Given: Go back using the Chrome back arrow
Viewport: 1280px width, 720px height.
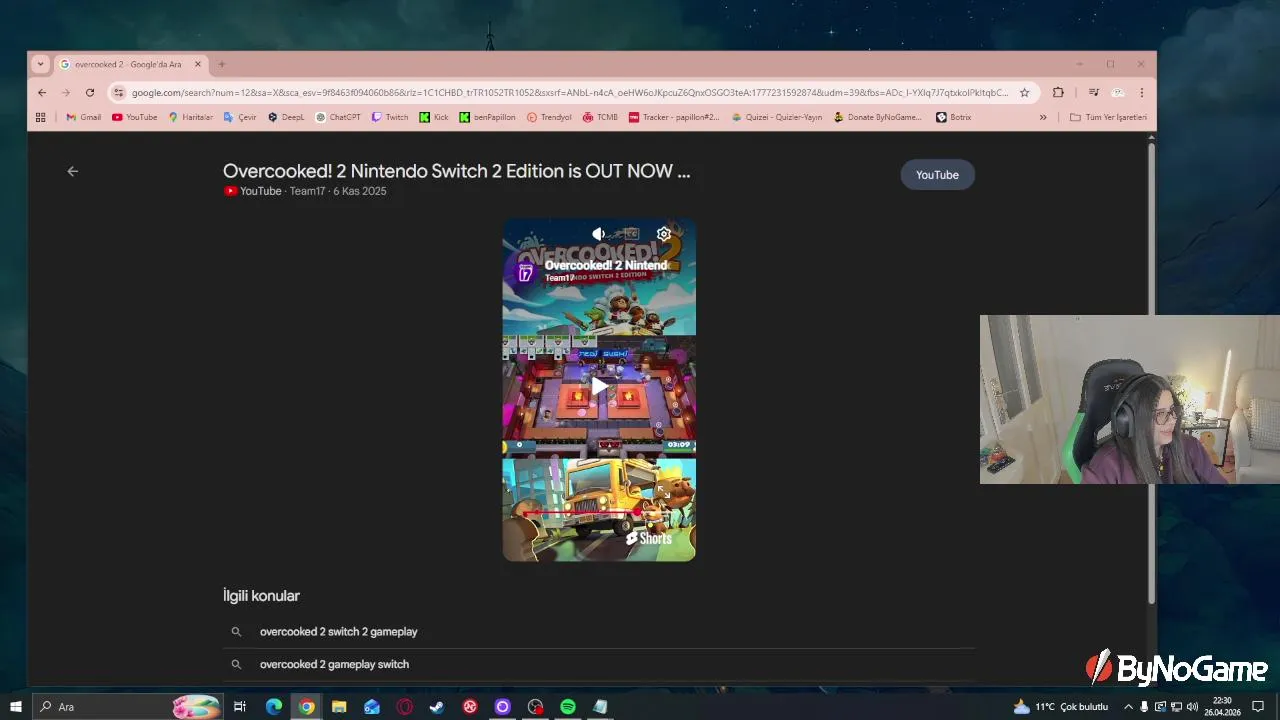Looking at the screenshot, I should click(x=42, y=92).
